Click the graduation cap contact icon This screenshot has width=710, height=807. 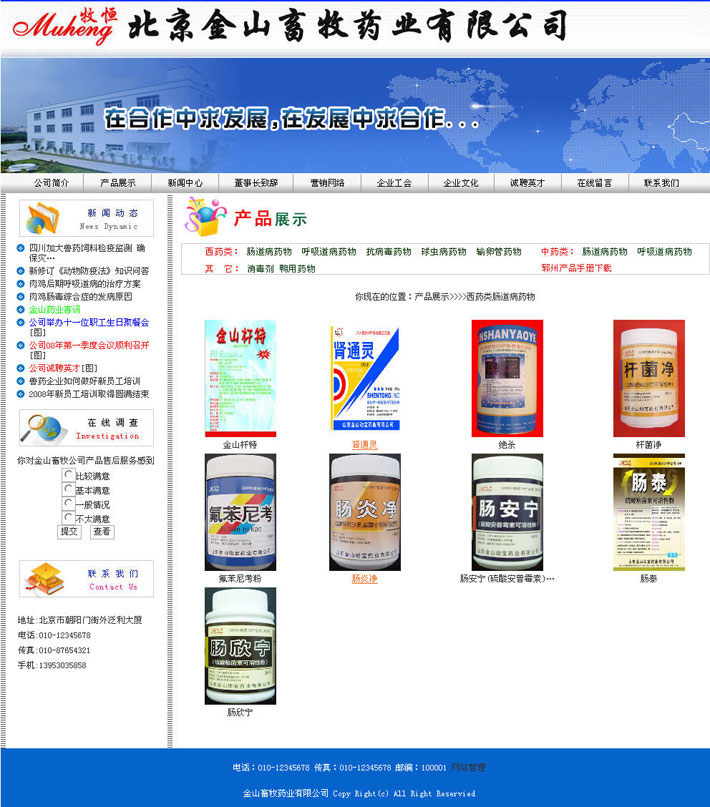tap(45, 580)
